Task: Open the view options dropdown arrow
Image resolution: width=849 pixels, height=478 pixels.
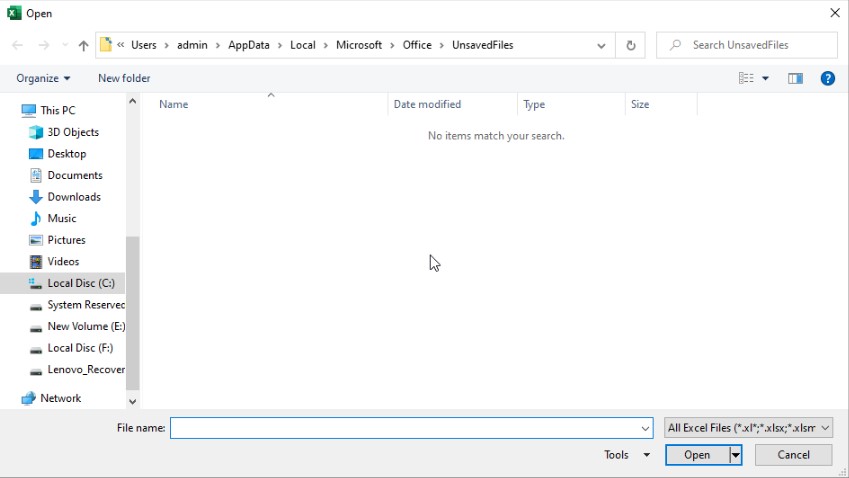Action: click(766, 78)
